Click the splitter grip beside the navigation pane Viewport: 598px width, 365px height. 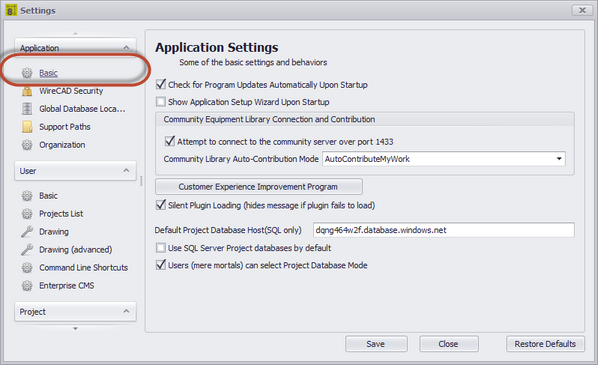141,181
